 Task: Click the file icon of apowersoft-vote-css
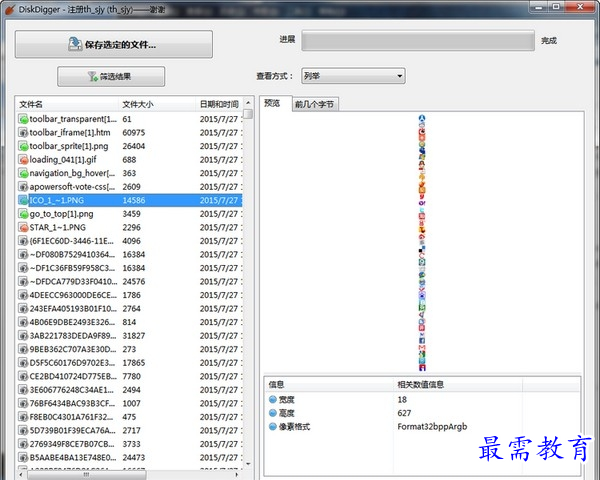pyautogui.click(x=23, y=187)
